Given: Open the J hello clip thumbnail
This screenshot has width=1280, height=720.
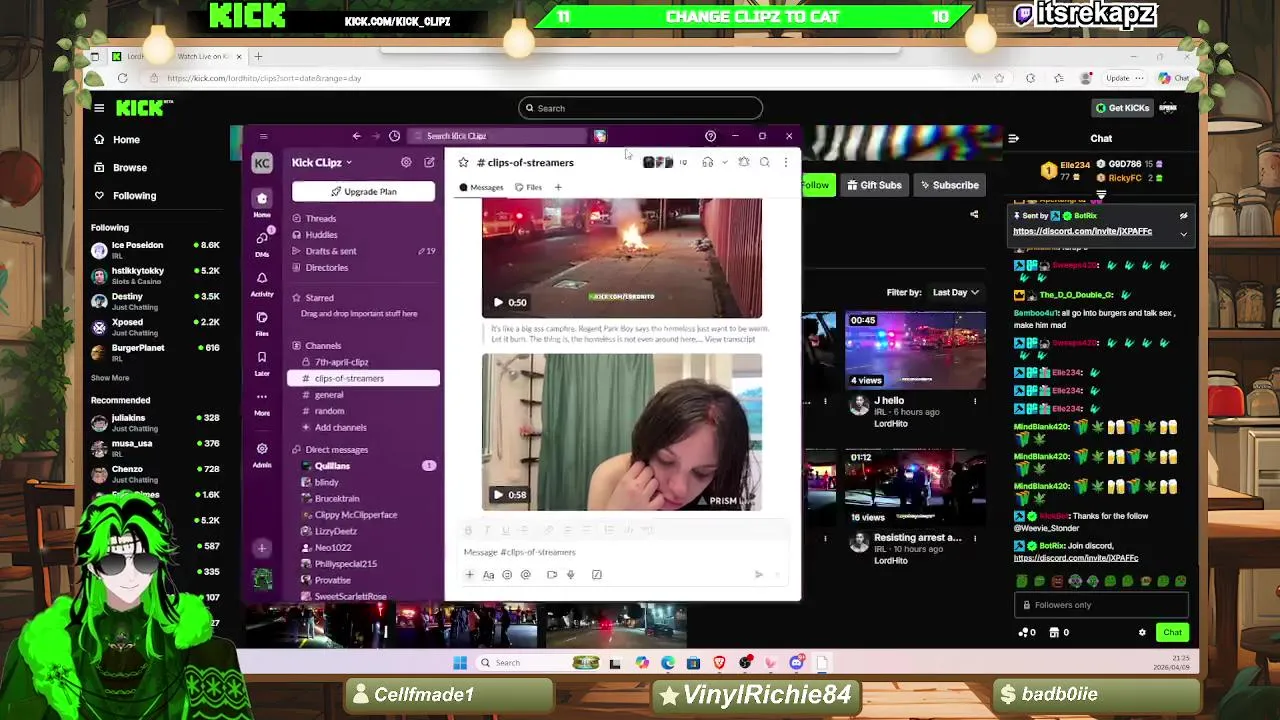Looking at the screenshot, I should click(x=915, y=350).
